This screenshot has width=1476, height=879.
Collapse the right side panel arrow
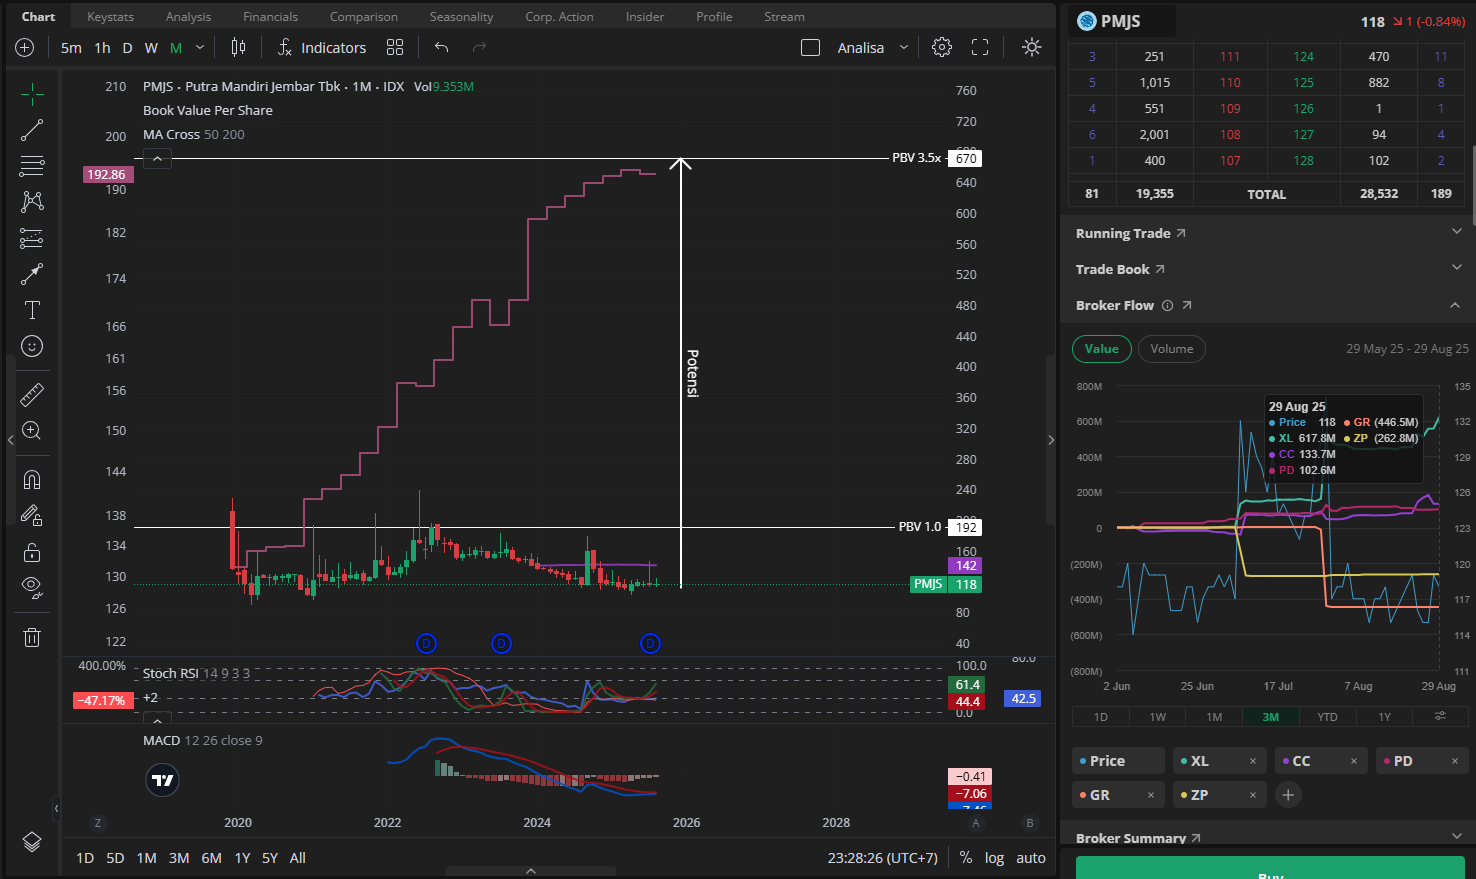tap(1051, 440)
